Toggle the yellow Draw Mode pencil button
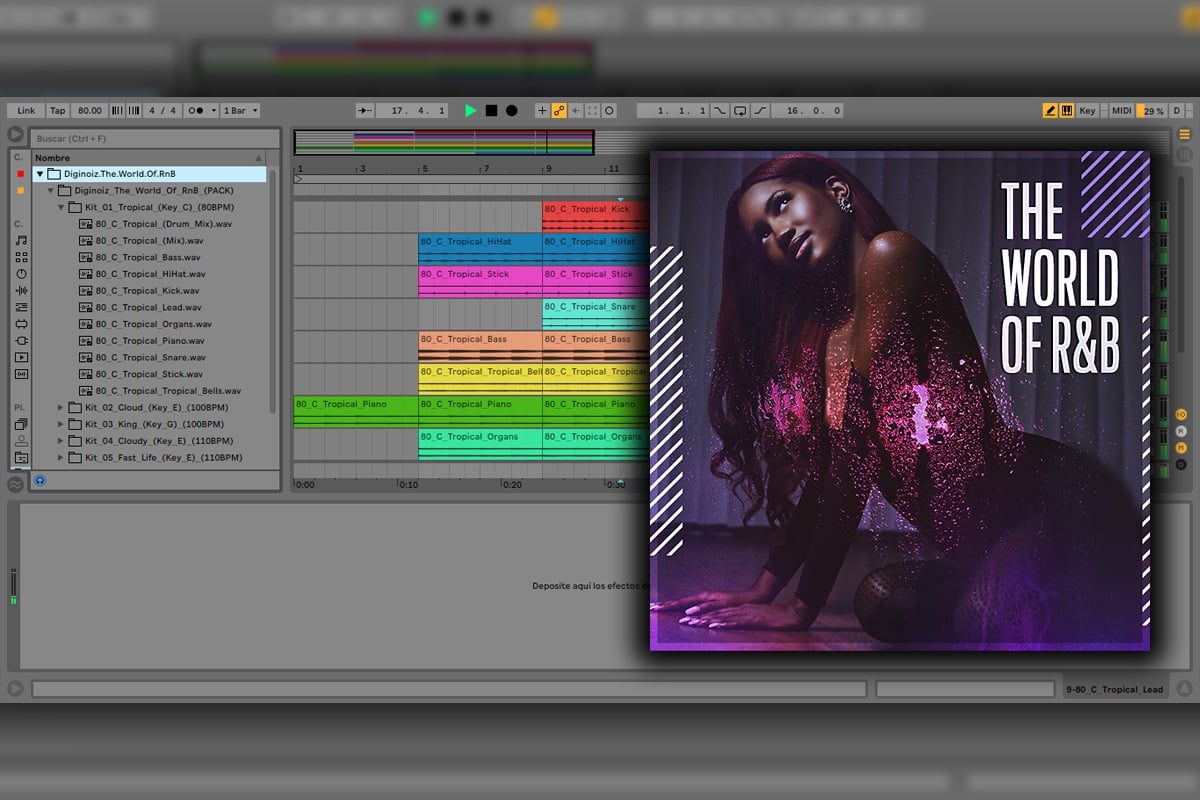Viewport: 1200px width, 800px height. (x=1050, y=111)
